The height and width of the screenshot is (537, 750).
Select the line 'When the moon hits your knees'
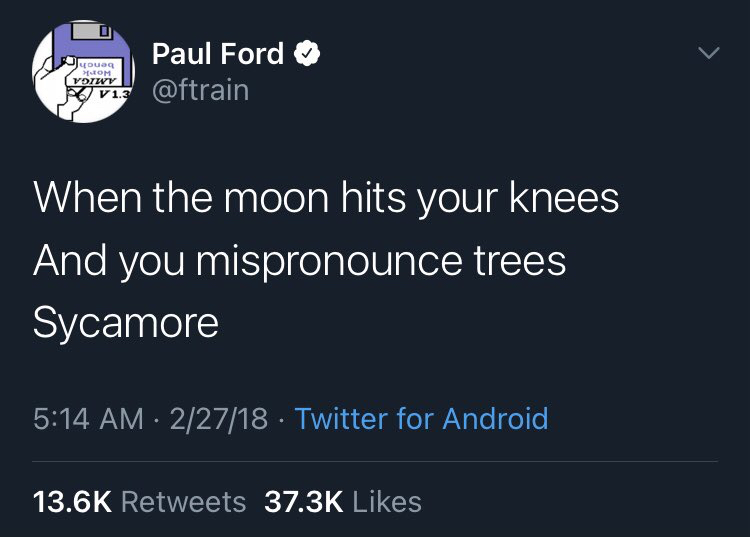tap(326, 198)
